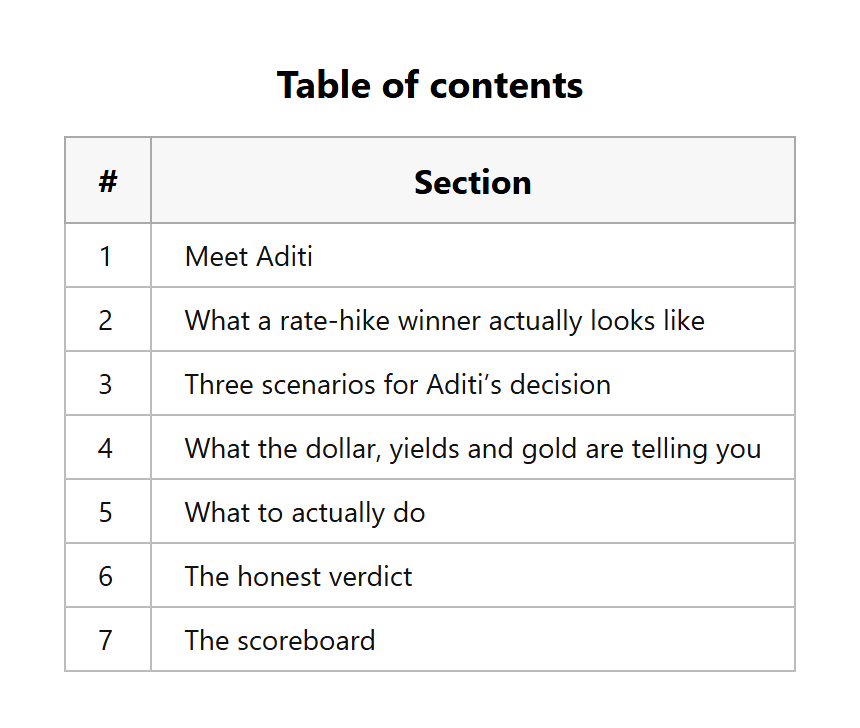
Task: Jump to What to actually do
Action: [305, 513]
